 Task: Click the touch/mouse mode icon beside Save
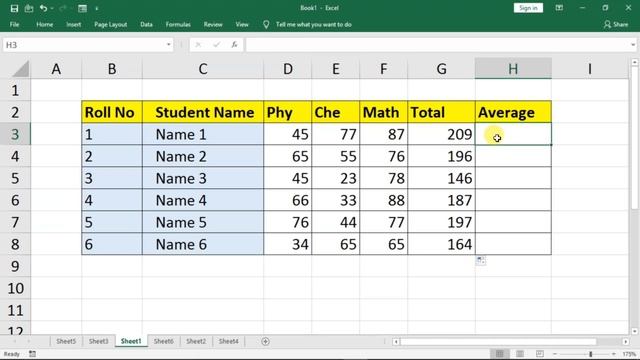(29, 8)
